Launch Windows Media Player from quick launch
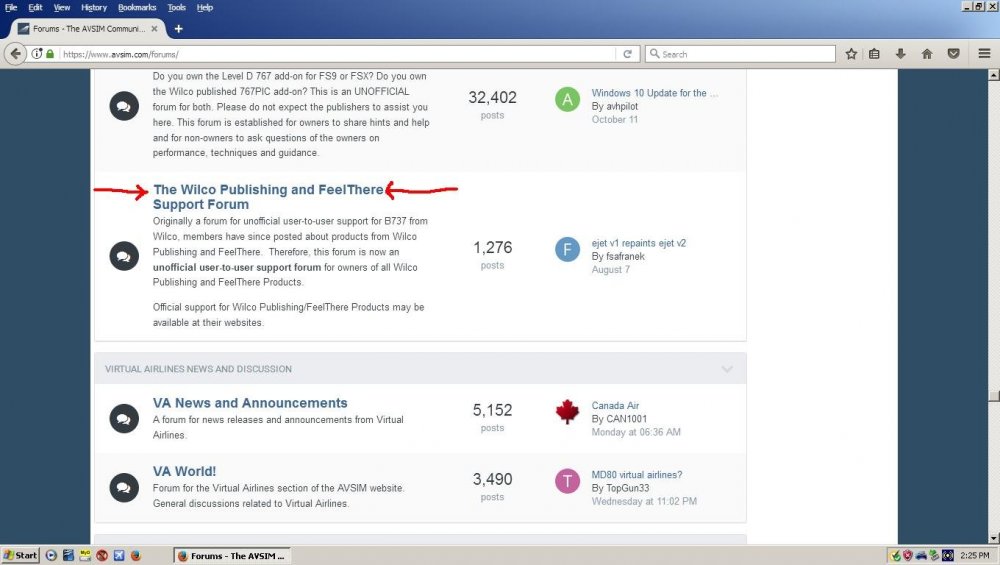1000x565 pixels. (x=51, y=555)
